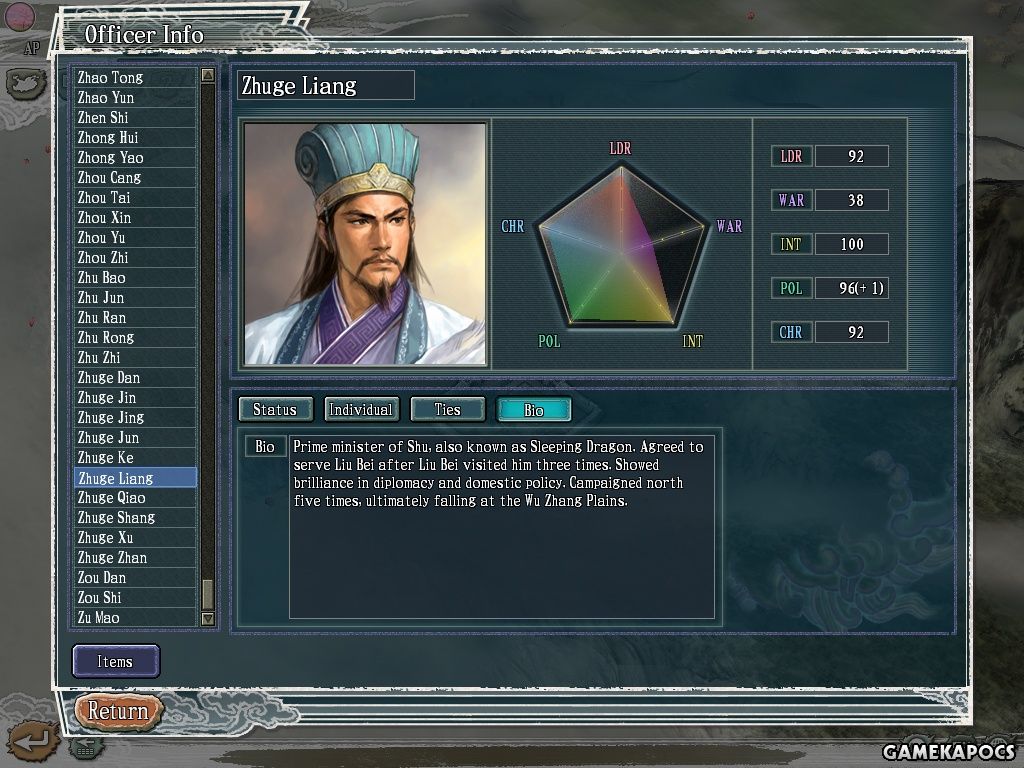Click the officer list scroll-down arrow
Screen dimensions: 1024x768
point(208,618)
